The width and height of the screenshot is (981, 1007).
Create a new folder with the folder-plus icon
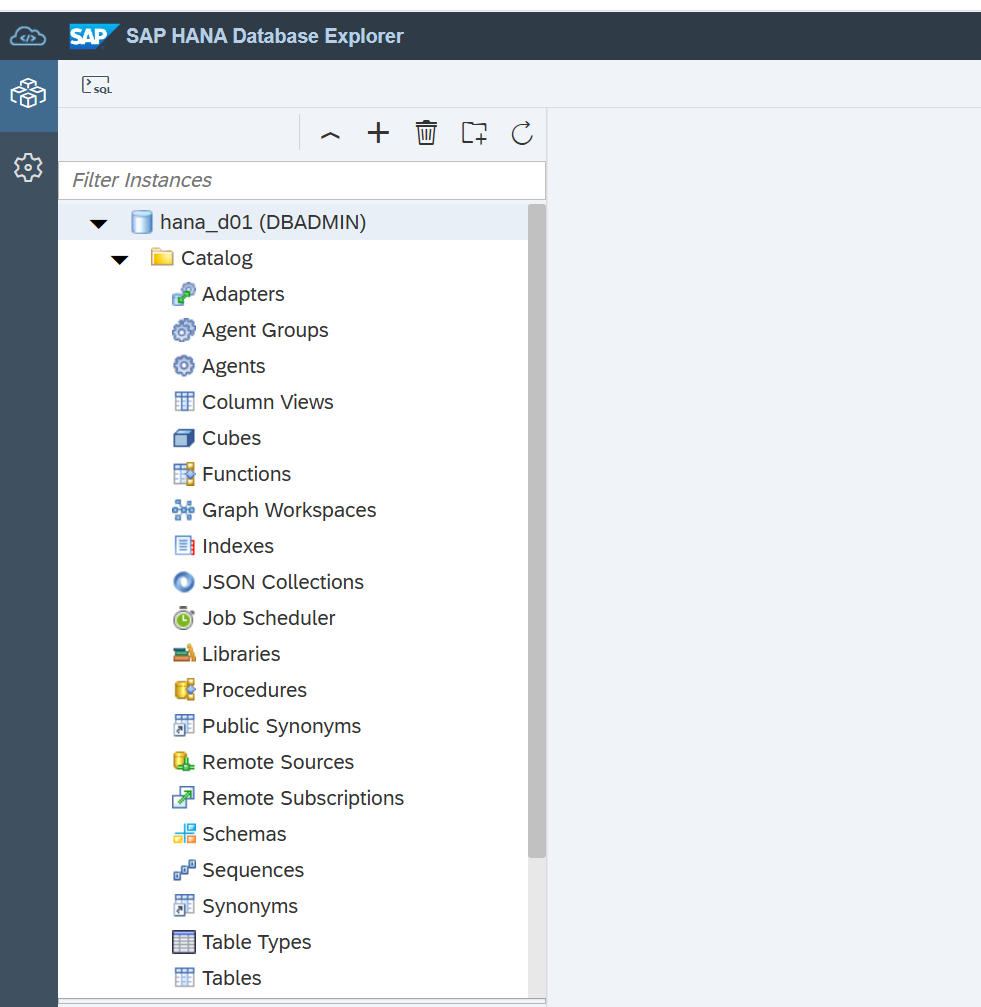[x=474, y=133]
